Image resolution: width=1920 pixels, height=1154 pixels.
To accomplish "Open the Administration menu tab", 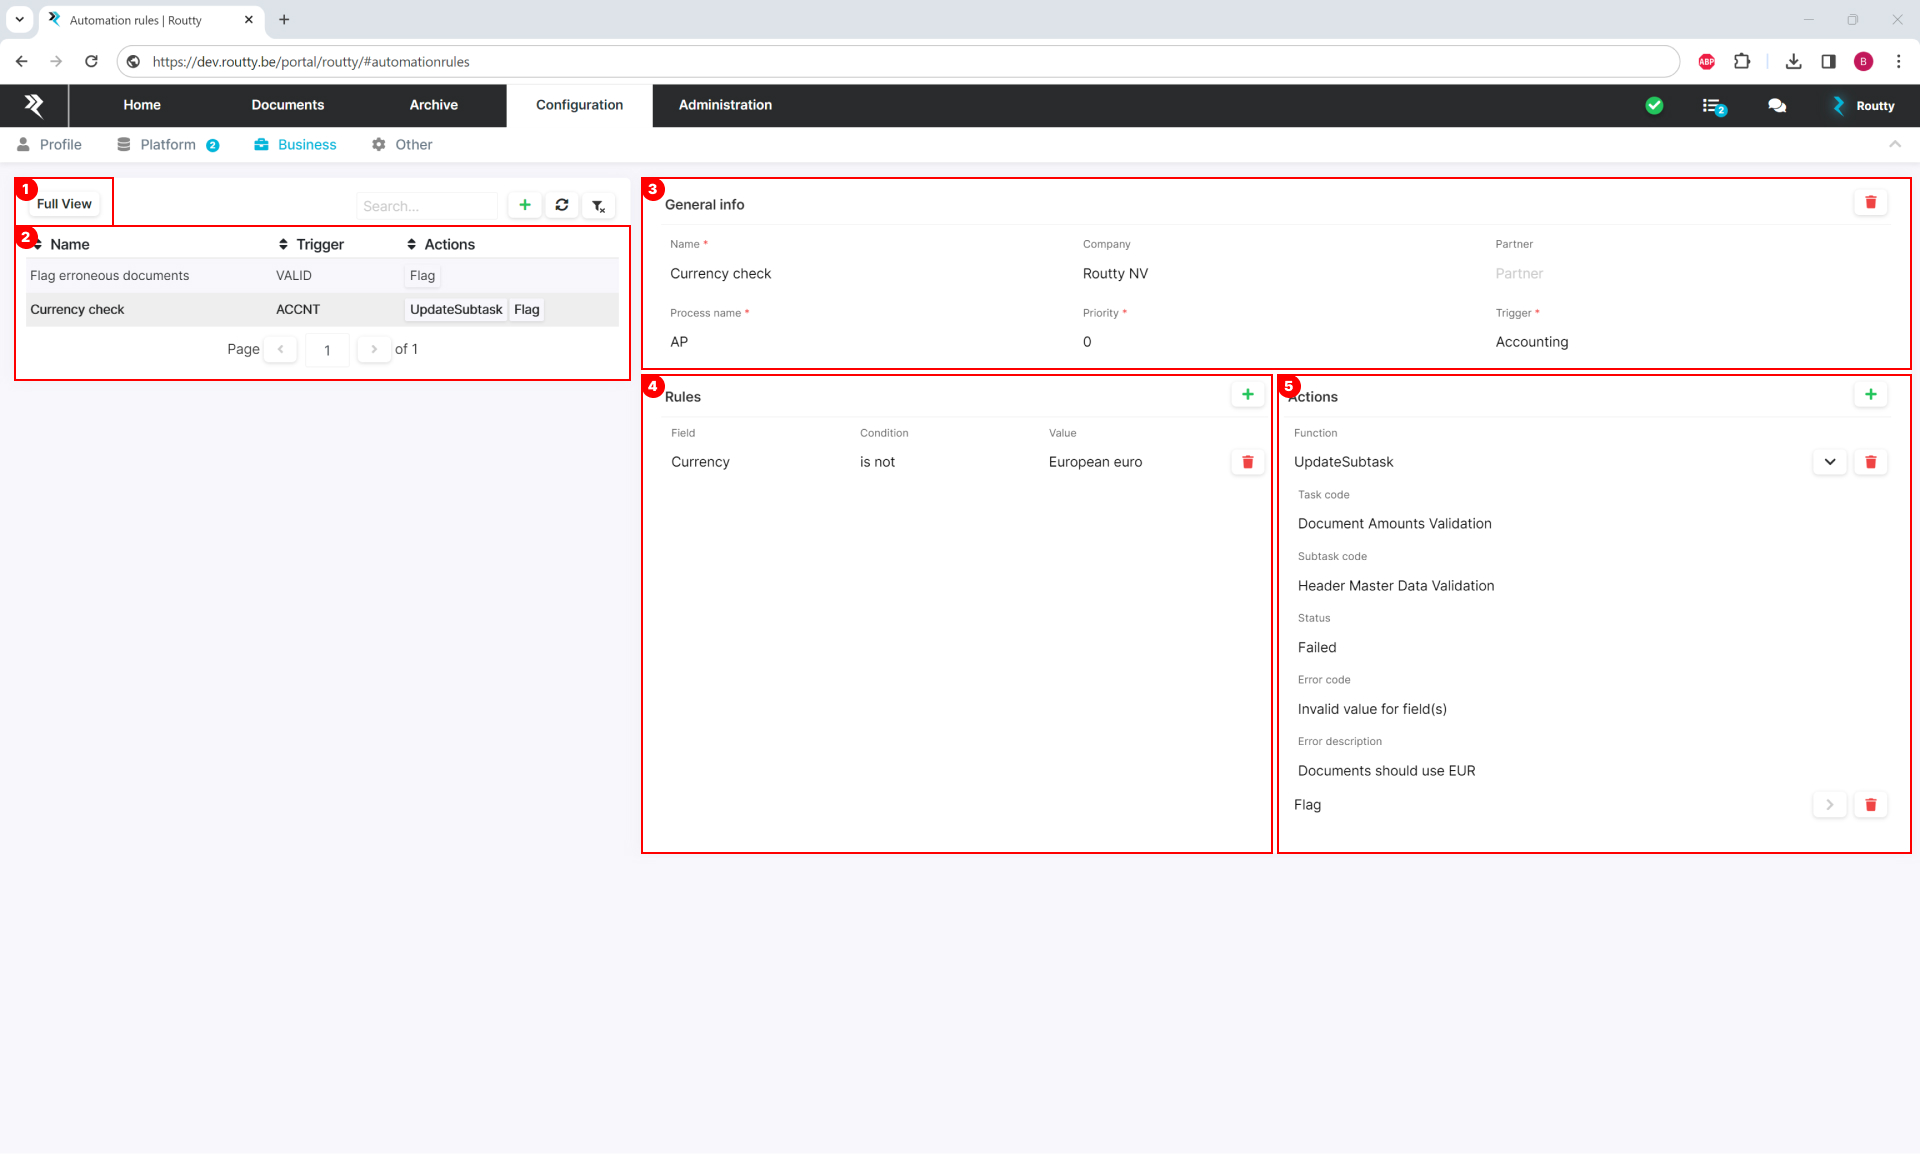I will click(725, 105).
